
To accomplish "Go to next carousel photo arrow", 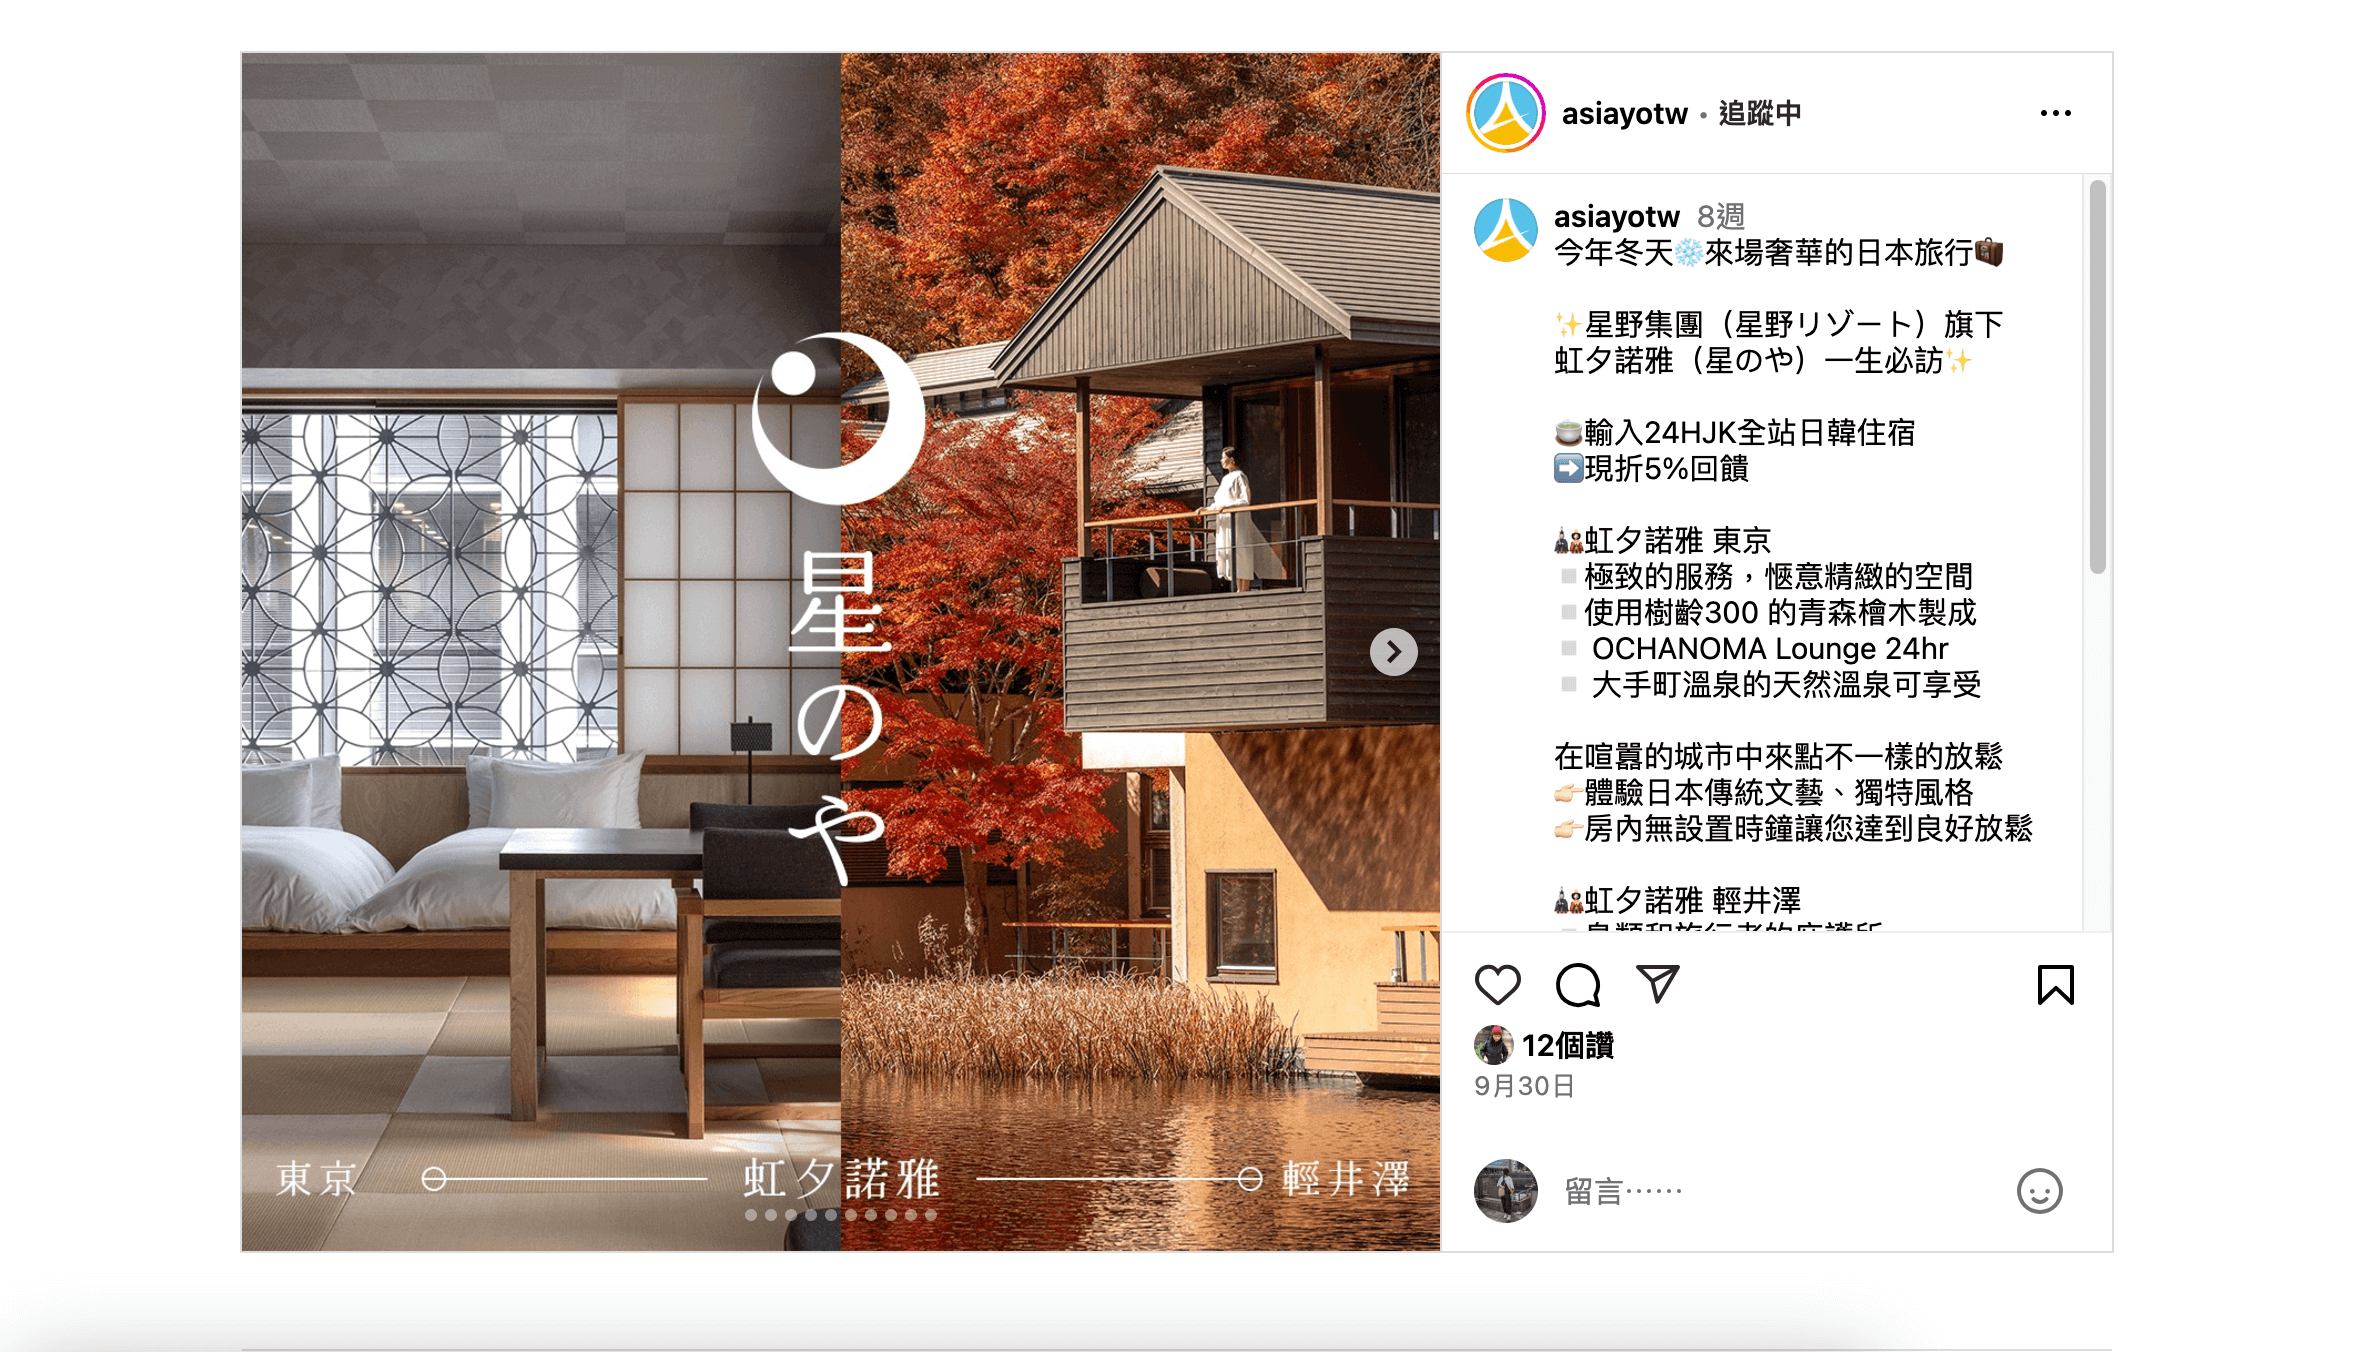I will [x=1393, y=652].
